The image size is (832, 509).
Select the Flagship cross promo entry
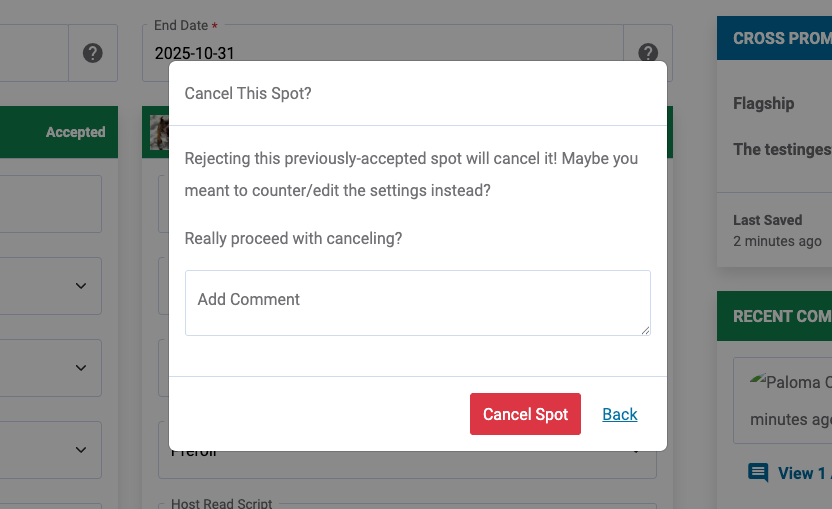point(764,103)
